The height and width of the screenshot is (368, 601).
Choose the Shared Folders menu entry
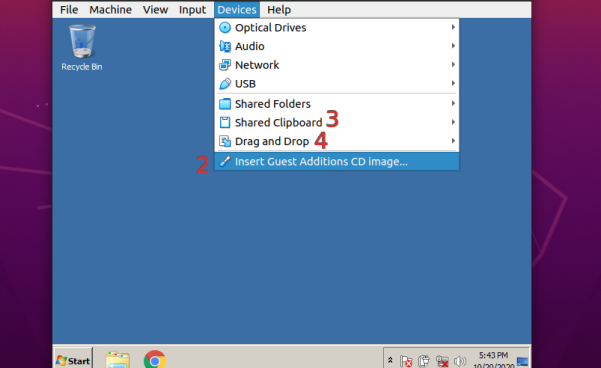point(337,104)
